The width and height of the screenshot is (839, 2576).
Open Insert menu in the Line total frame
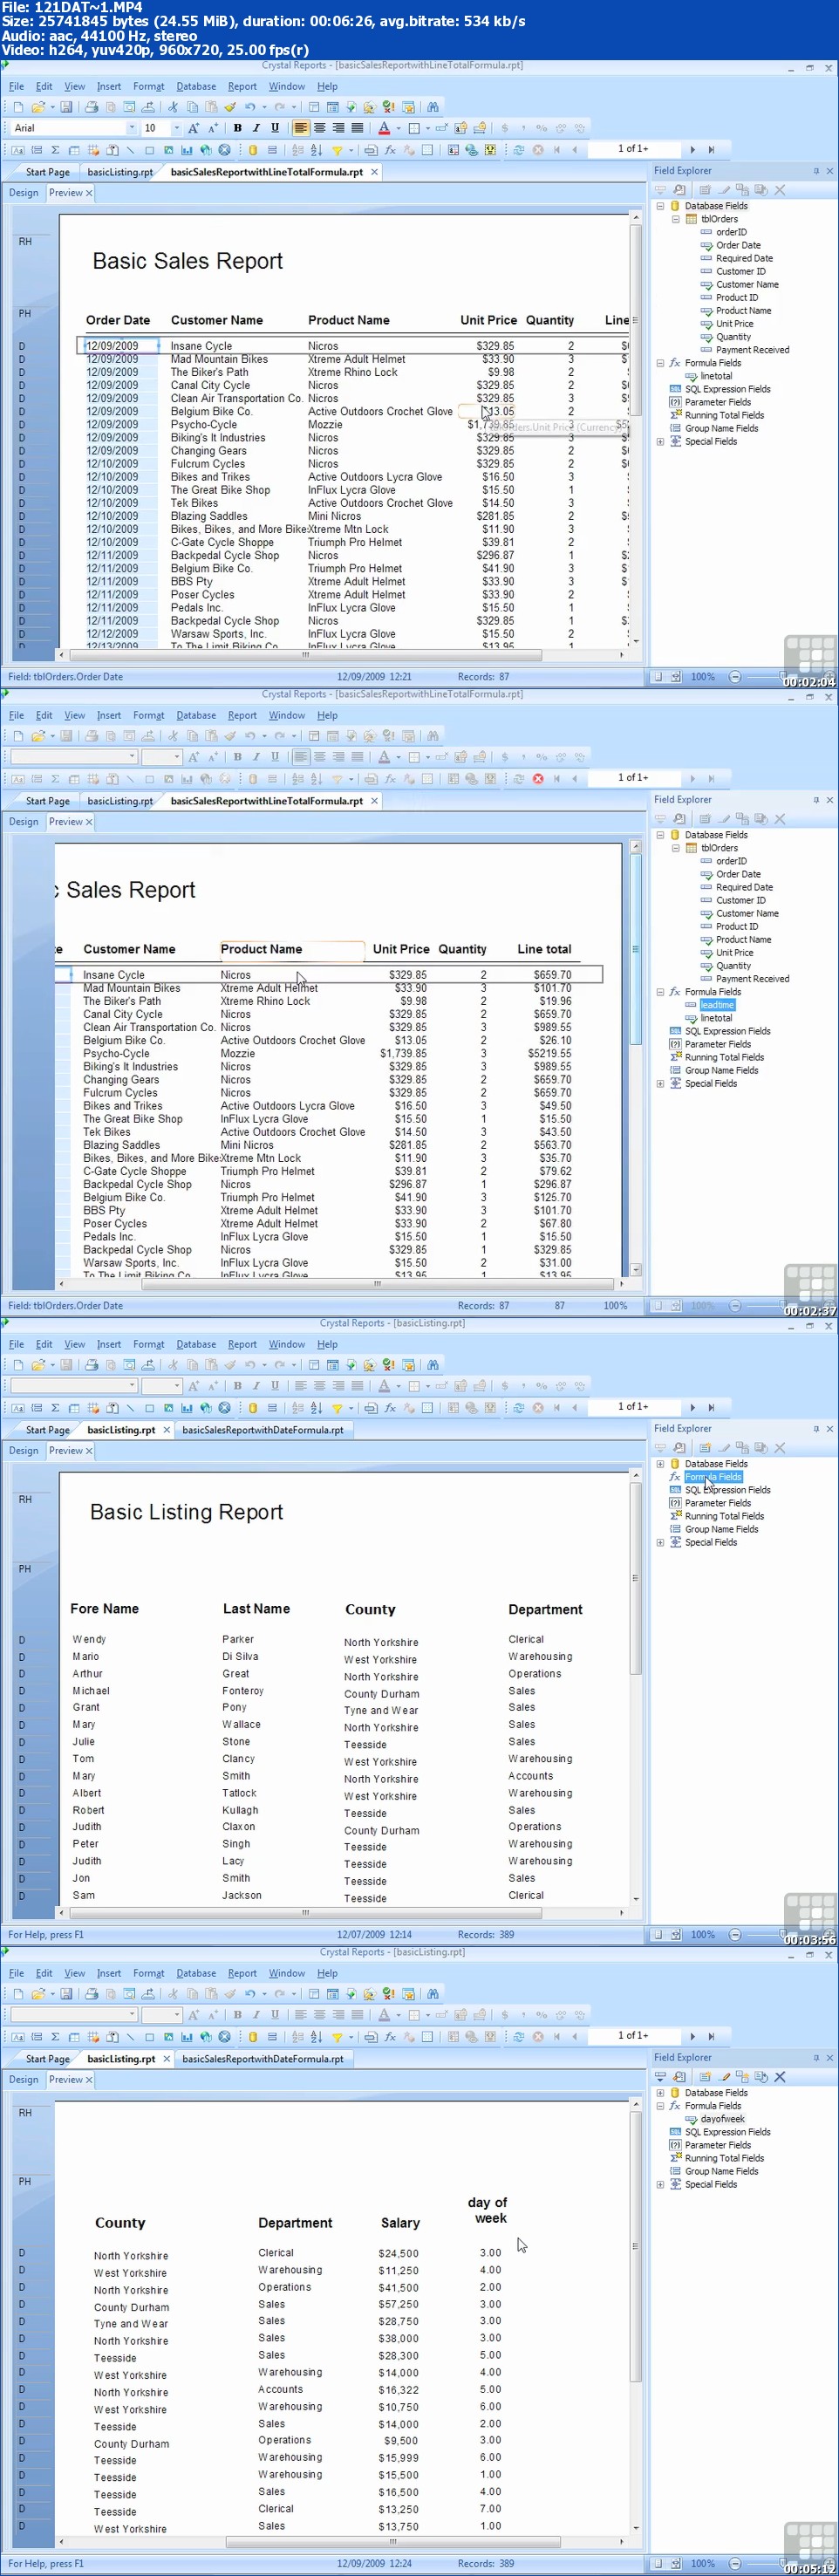[109, 715]
